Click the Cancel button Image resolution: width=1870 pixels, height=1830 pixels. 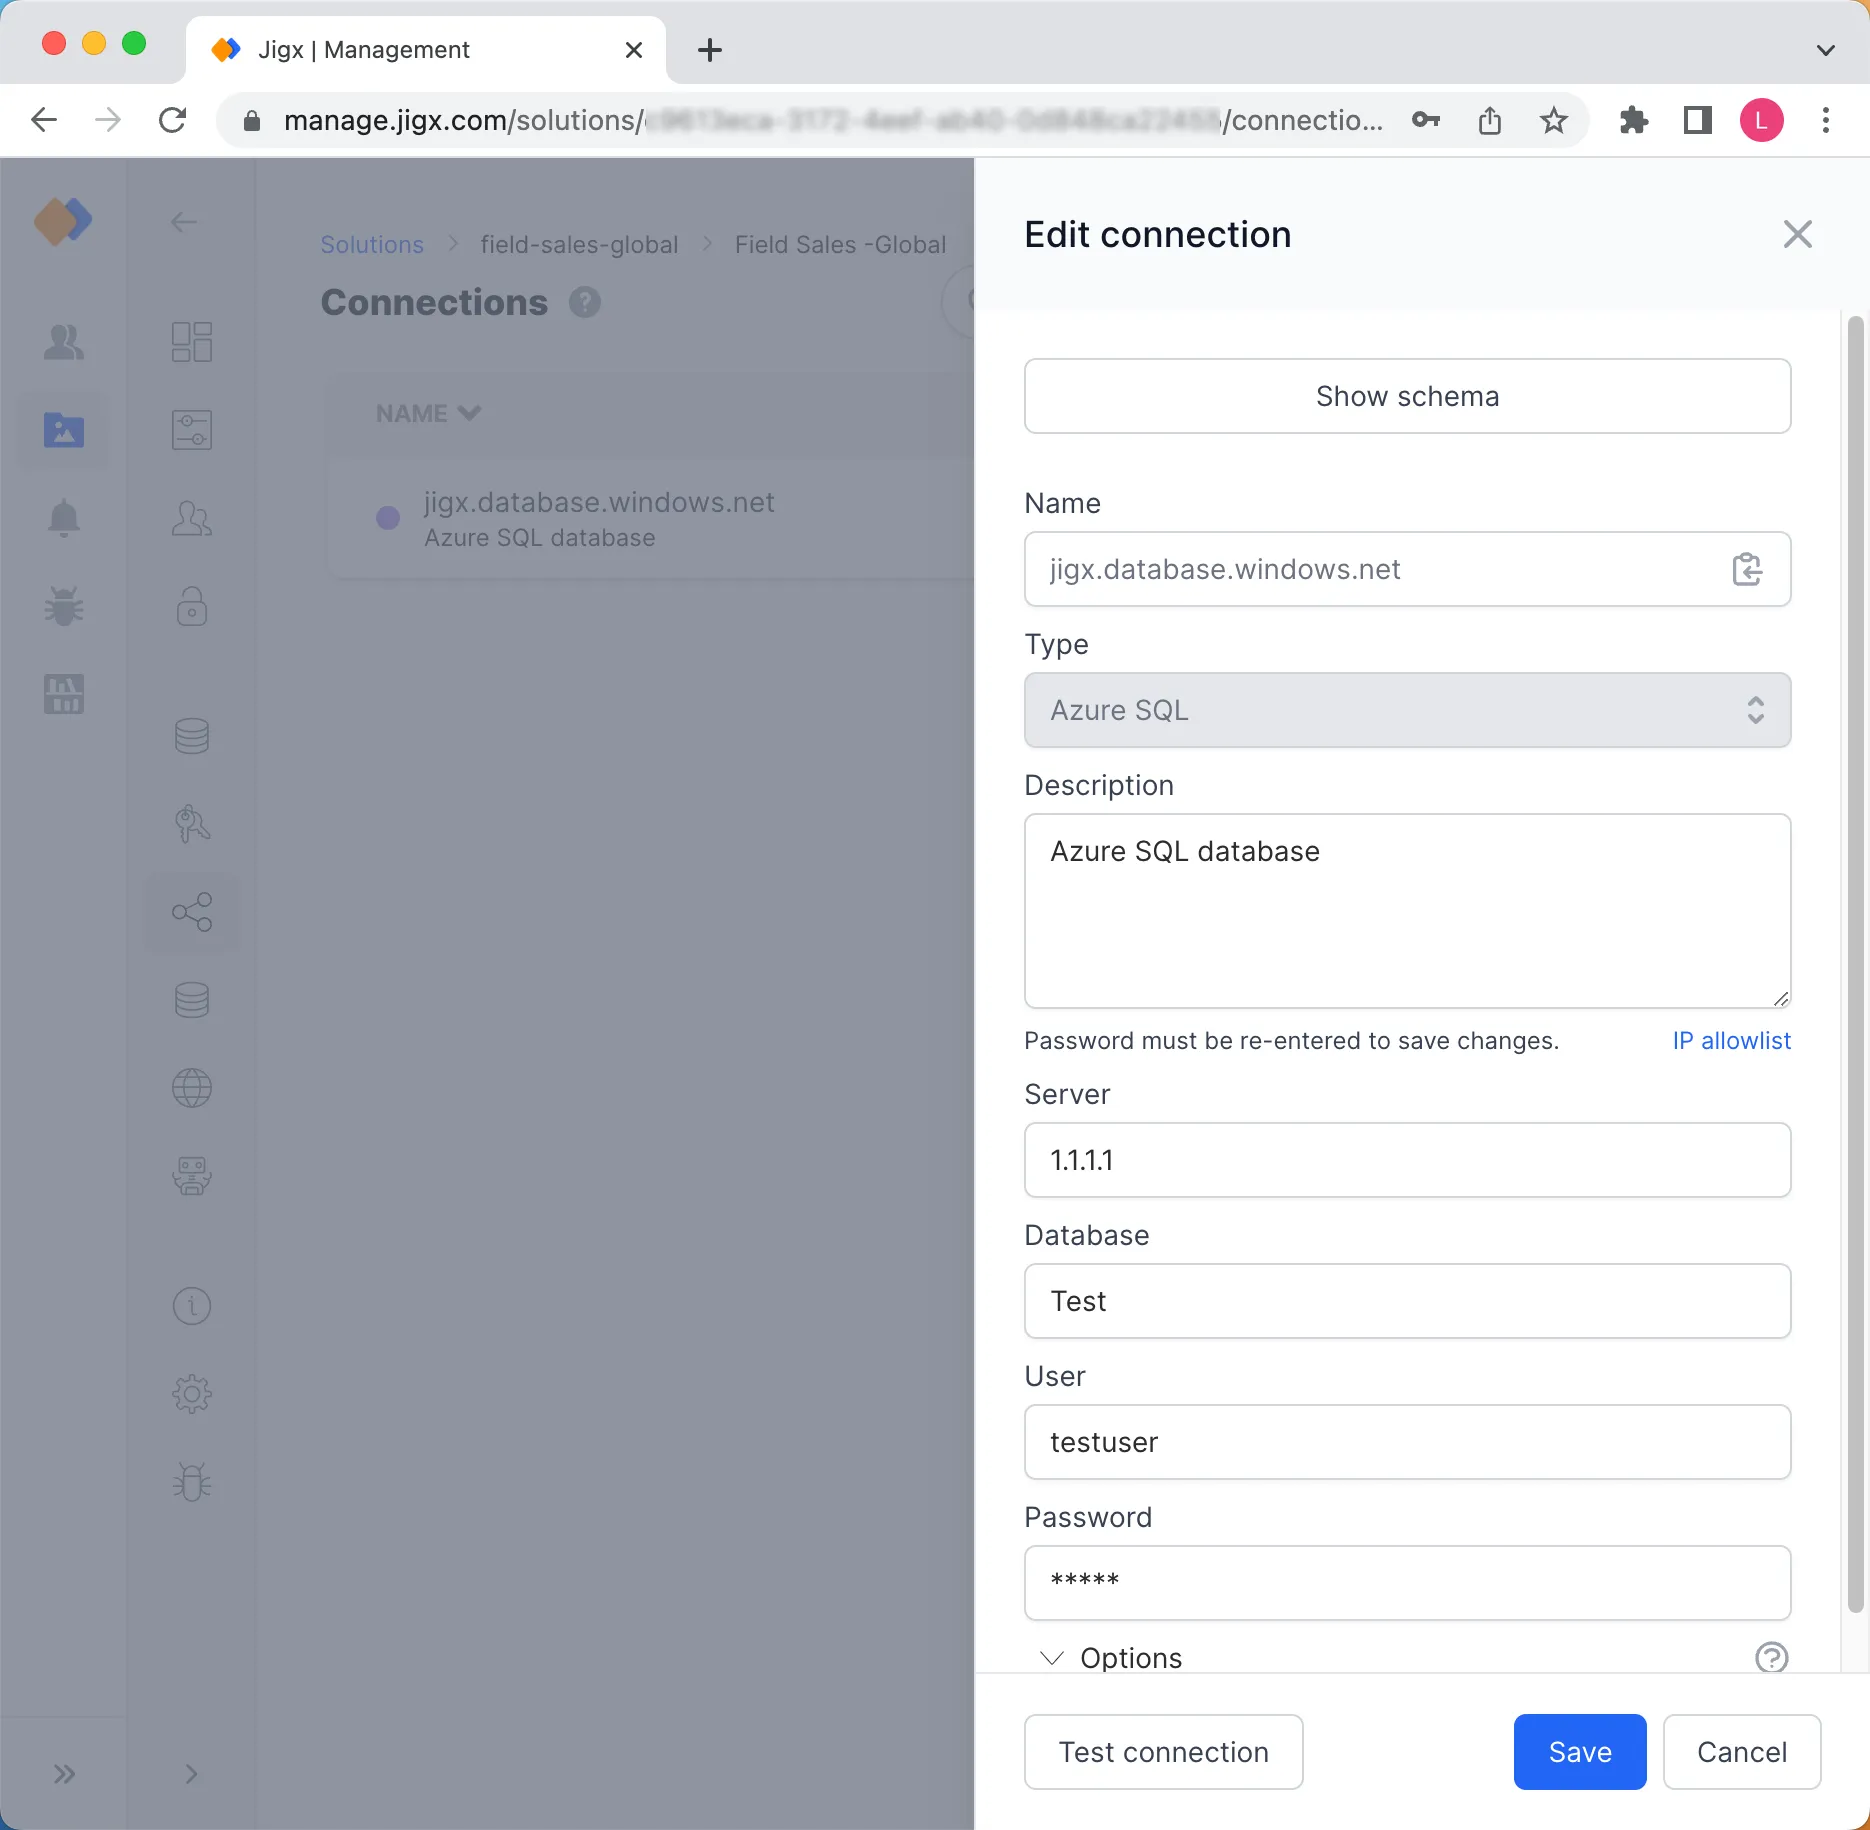tap(1742, 1752)
